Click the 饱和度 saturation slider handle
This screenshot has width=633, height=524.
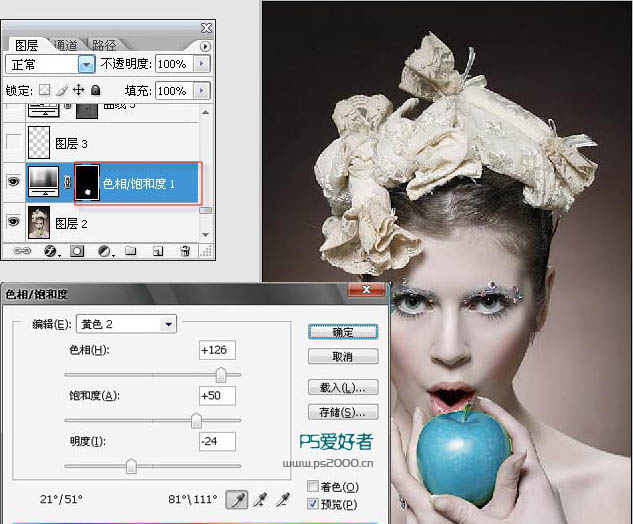[197, 421]
